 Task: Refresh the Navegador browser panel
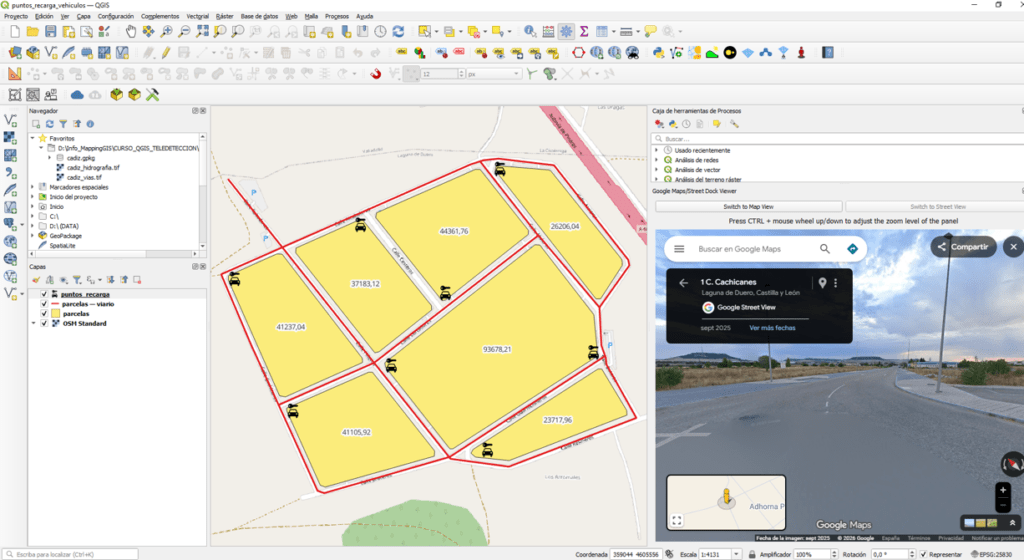pyautogui.click(x=50, y=124)
